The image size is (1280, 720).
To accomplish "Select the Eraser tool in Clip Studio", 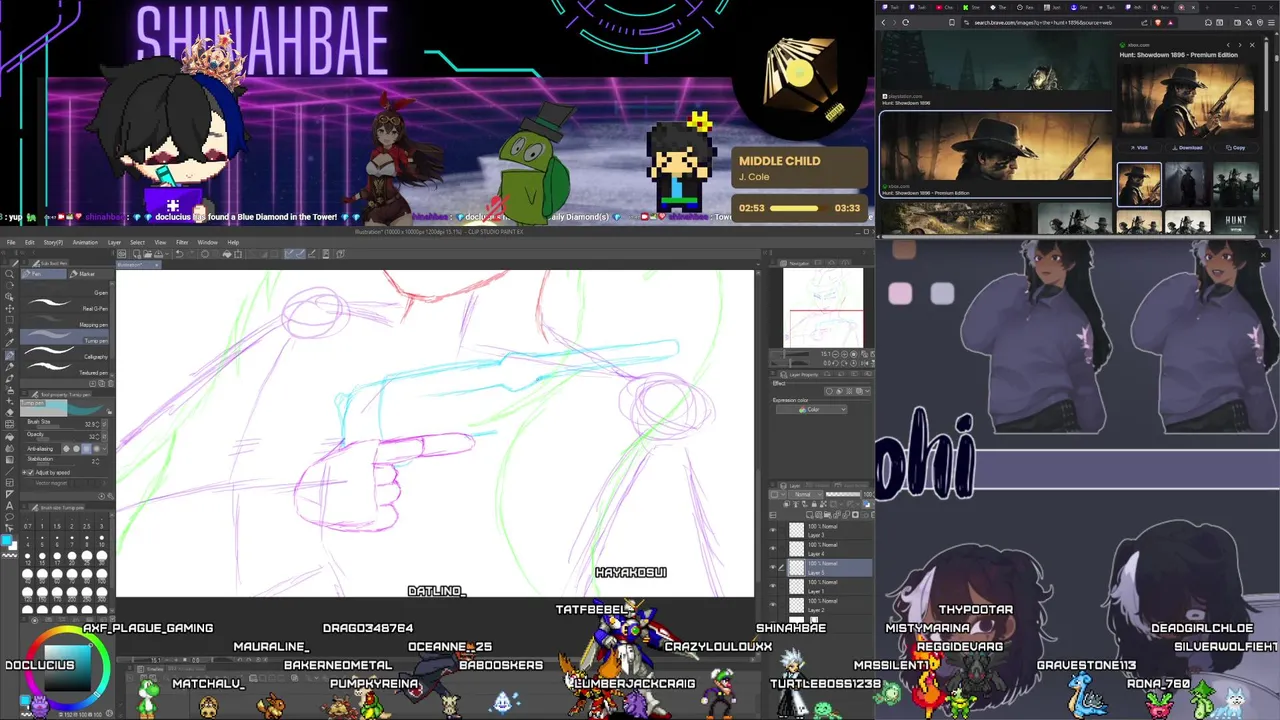I will click(9, 412).
